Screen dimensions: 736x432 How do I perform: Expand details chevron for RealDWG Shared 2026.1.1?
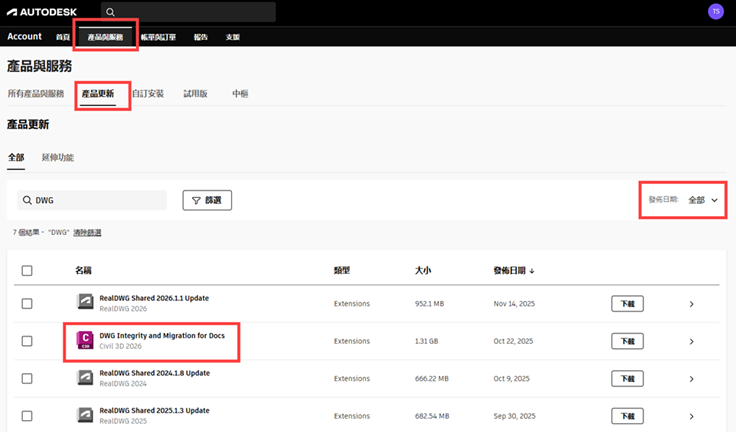(691, 304)
